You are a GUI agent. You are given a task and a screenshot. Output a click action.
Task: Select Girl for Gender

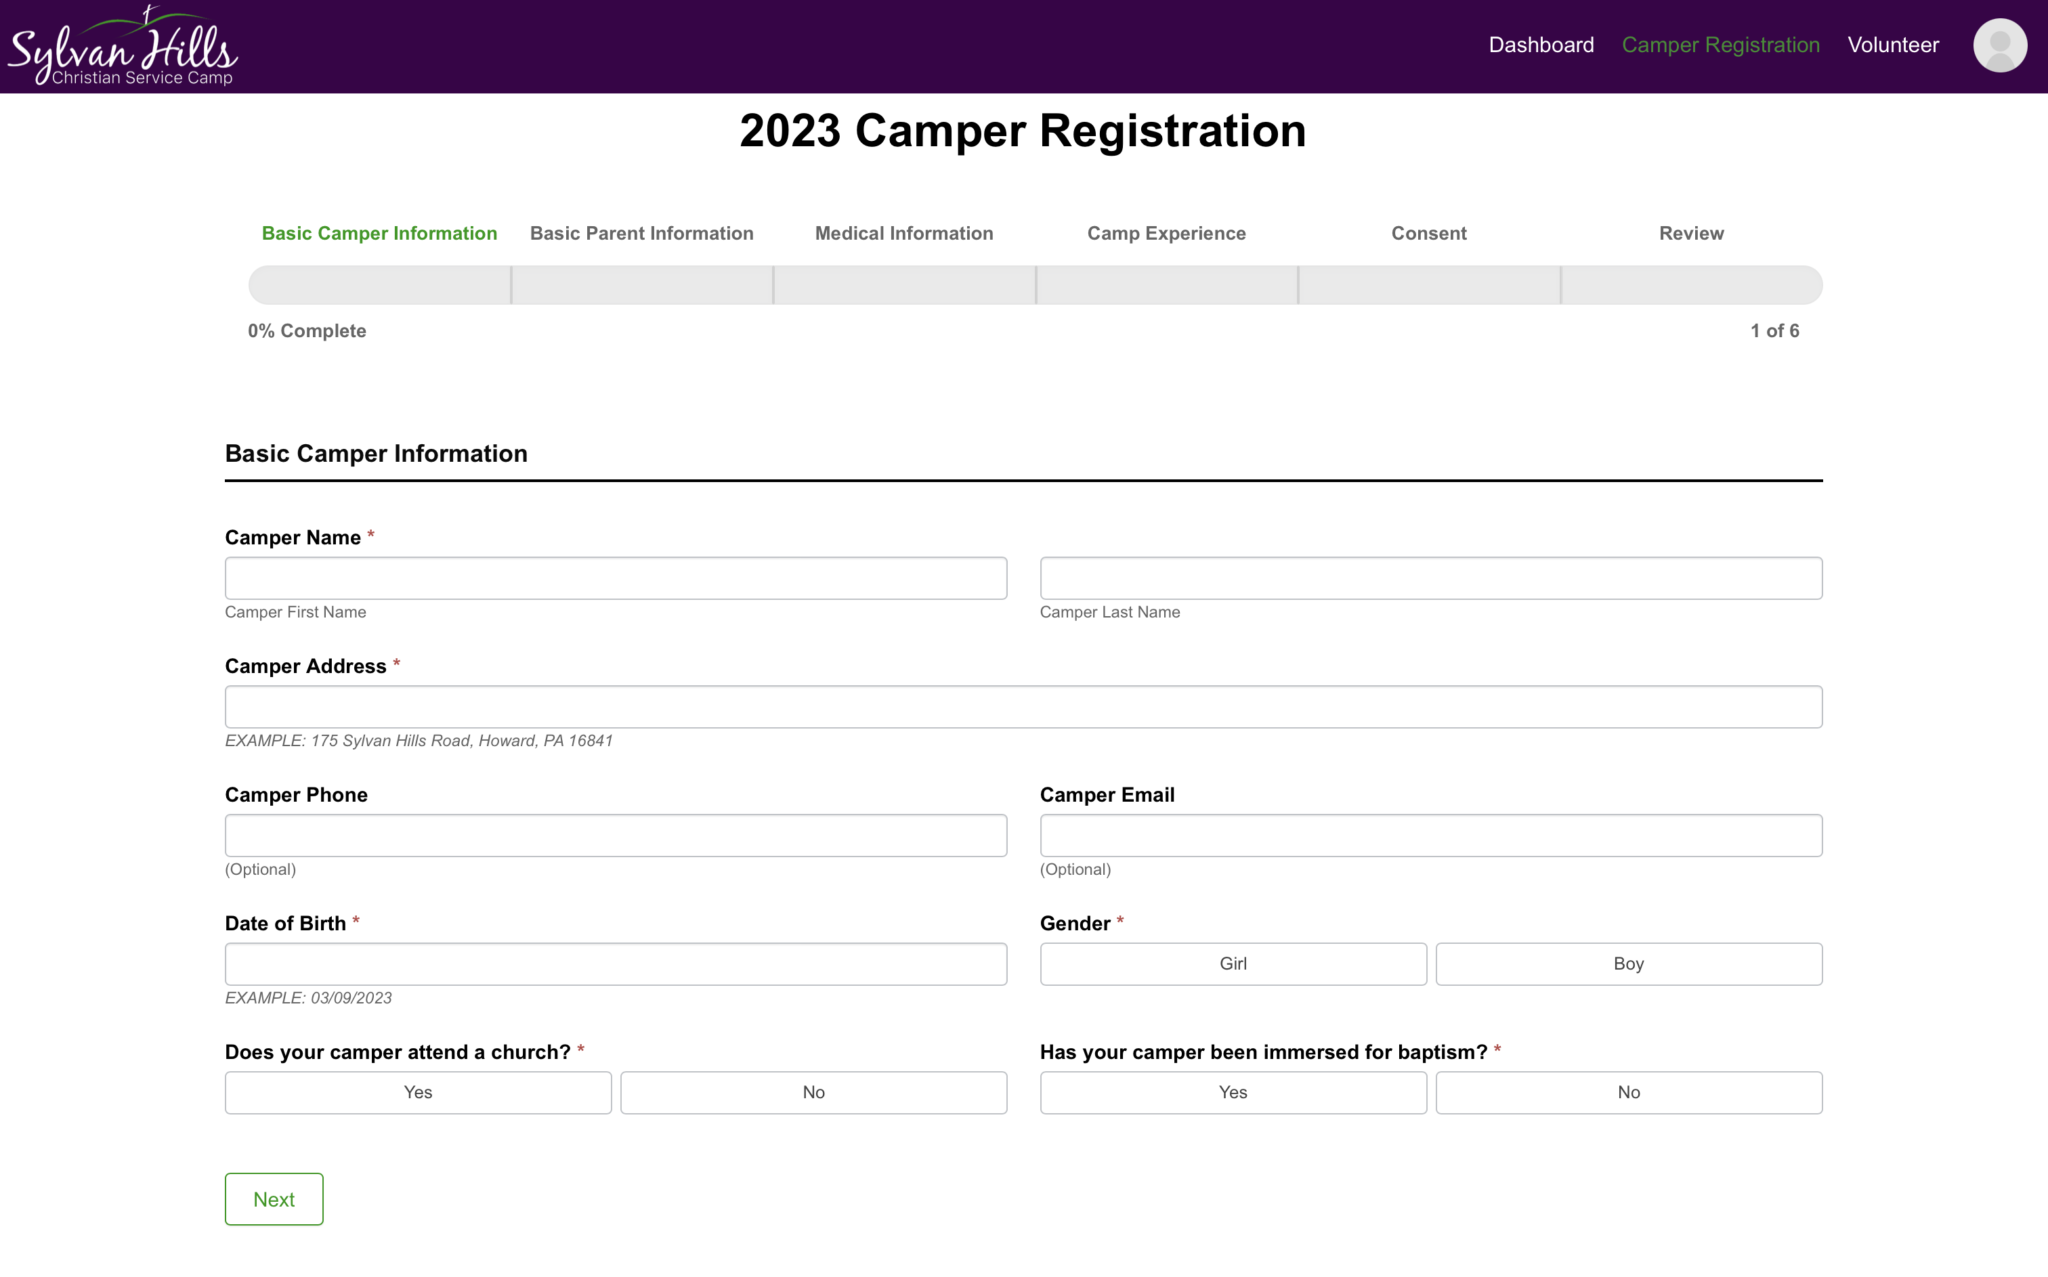coord(1232,964)
